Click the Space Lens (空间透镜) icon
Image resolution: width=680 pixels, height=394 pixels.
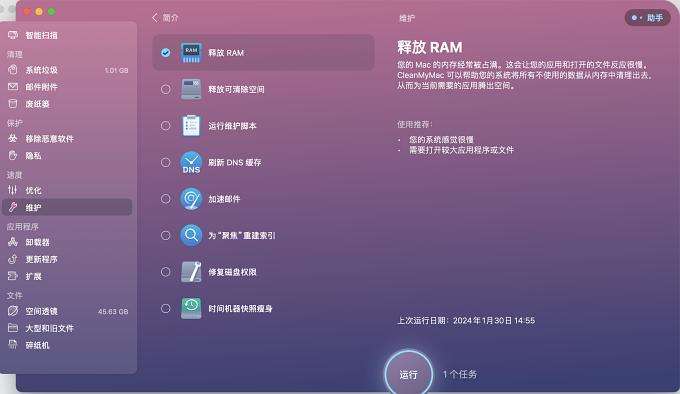pos(13,311)
